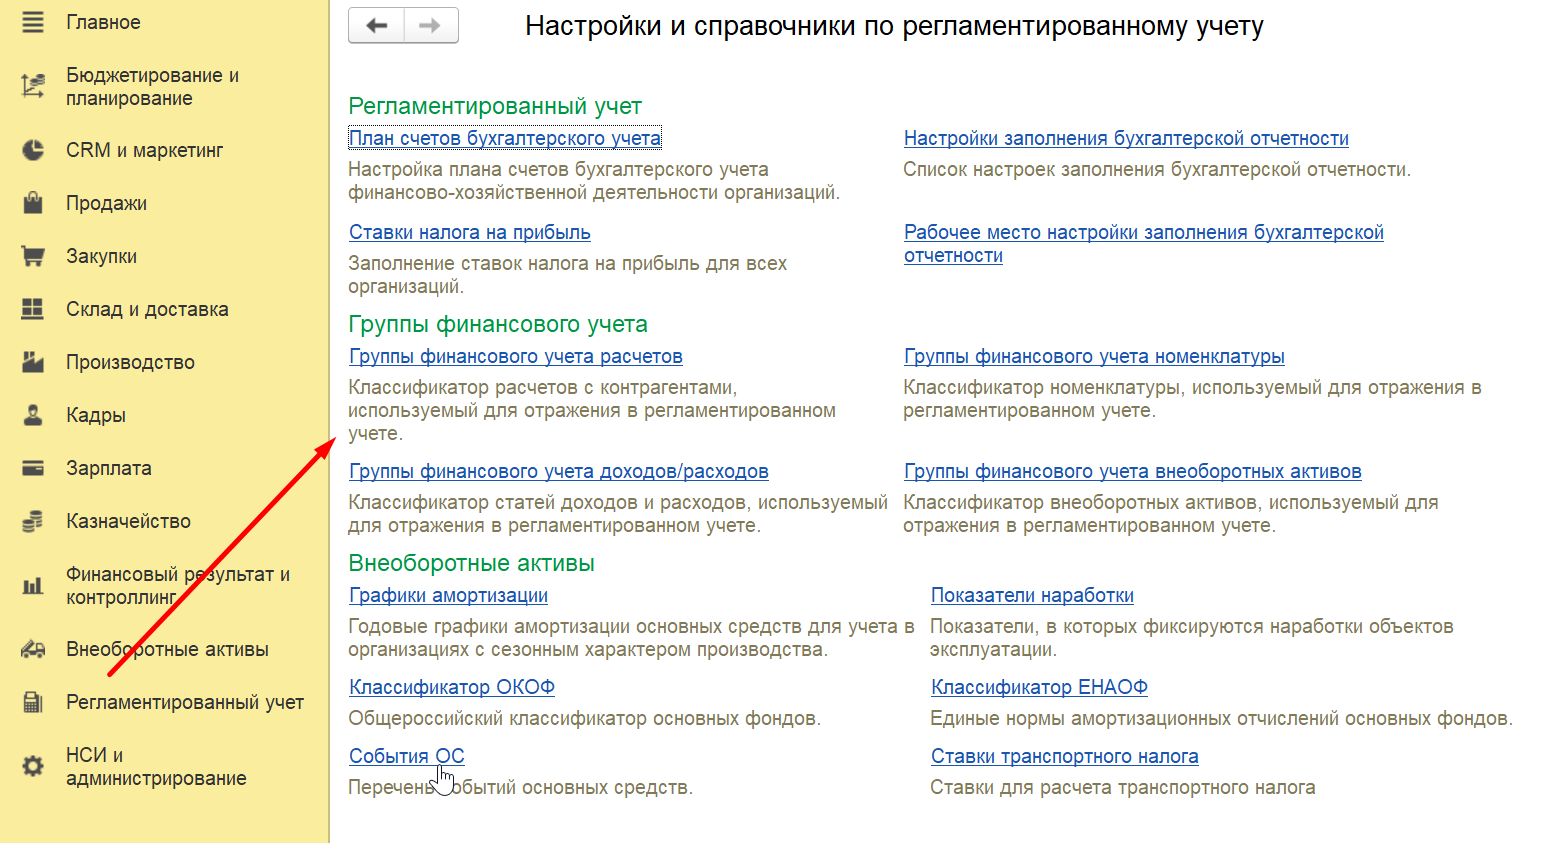The image size is (1552, 843).
Task: Open Склад и доставка section
Action: coord(147,309)
